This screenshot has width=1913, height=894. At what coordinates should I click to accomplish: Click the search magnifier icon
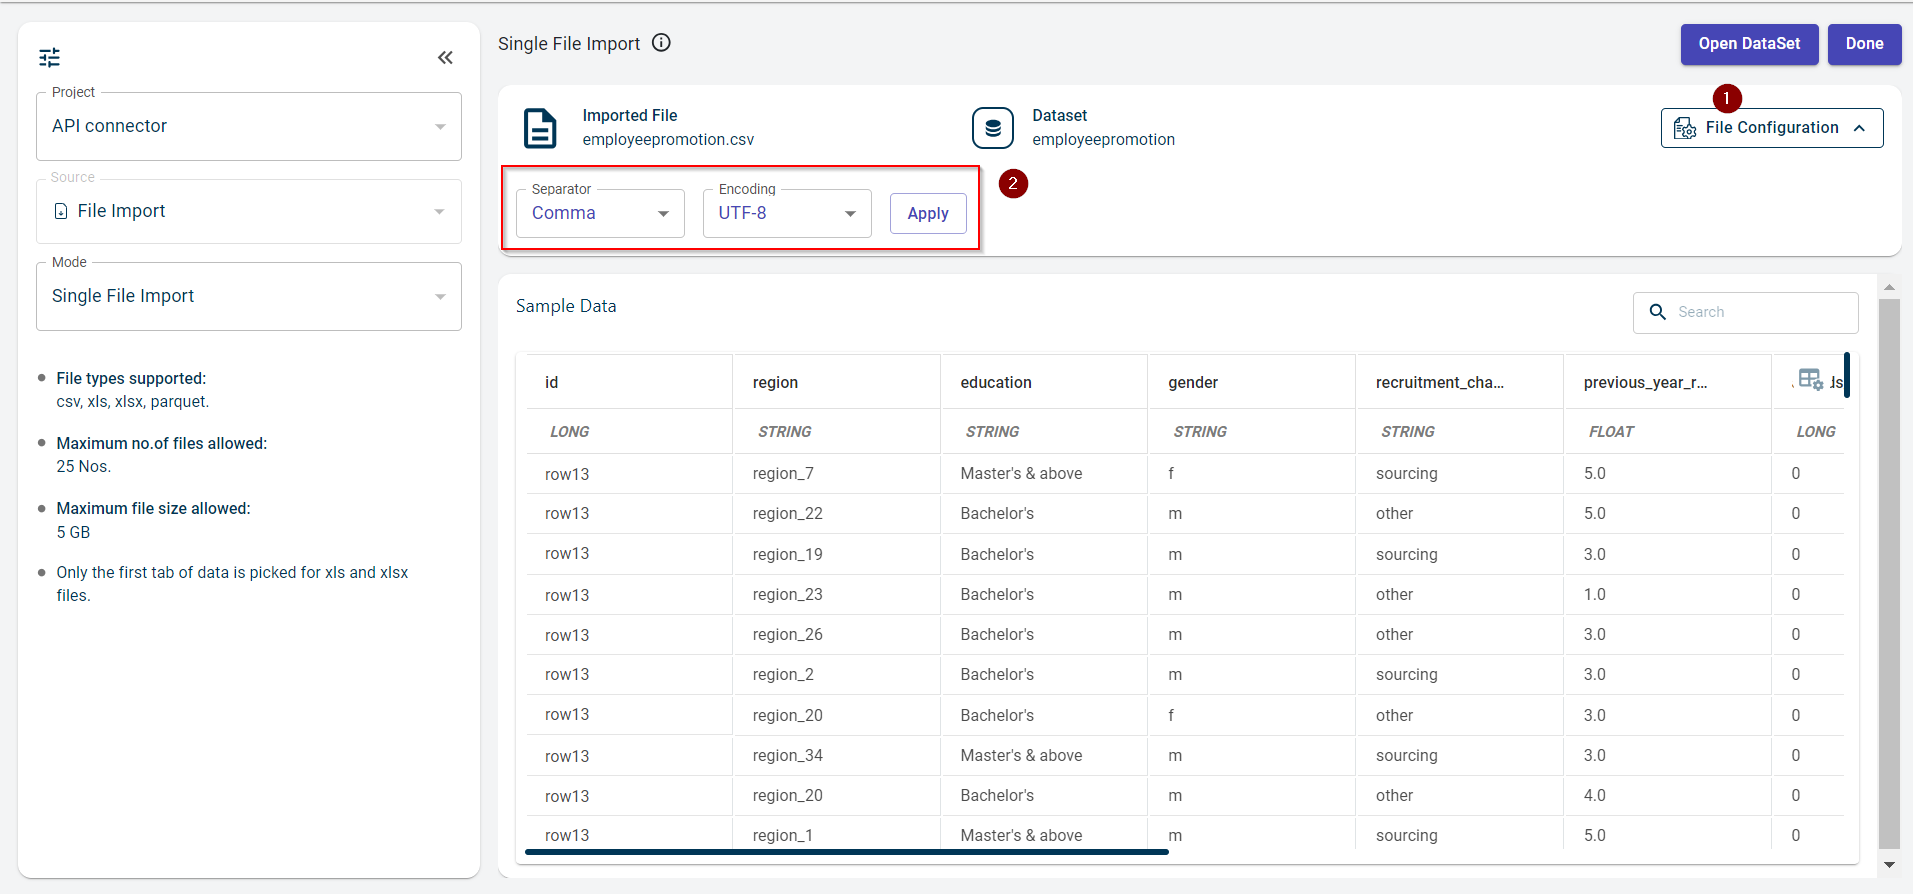pos(1657,312)
